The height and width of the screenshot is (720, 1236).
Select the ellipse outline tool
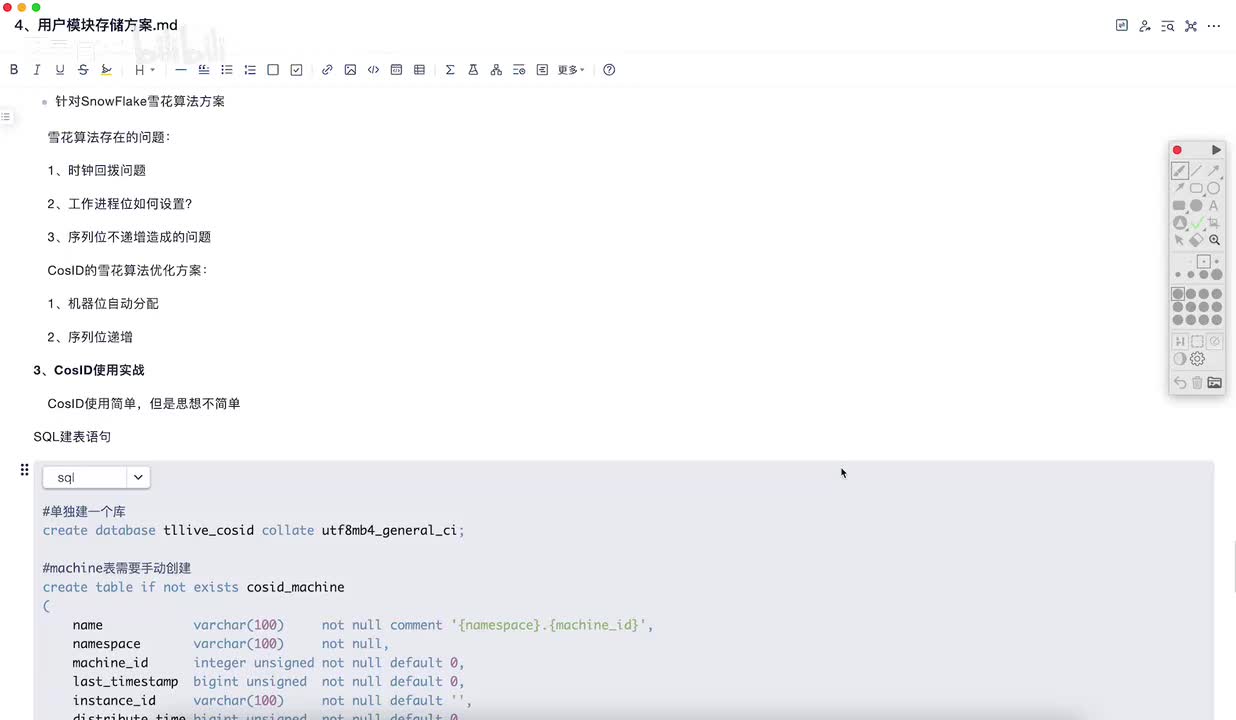(1214, 188)
